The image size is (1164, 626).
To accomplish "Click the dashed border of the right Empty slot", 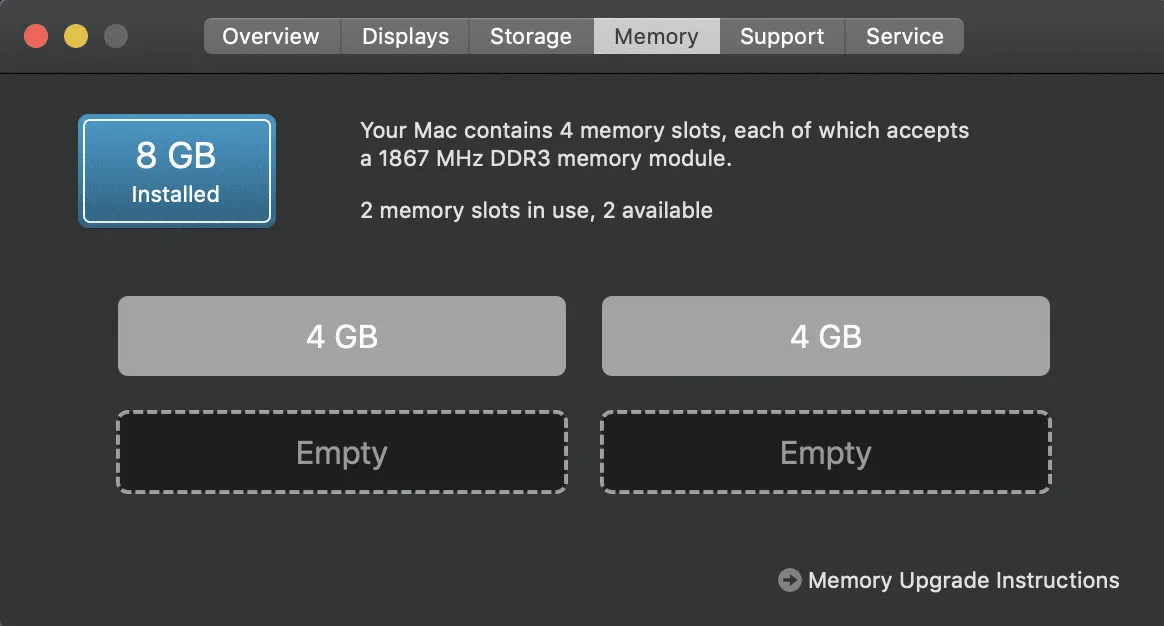I will (x=825, y=413).
